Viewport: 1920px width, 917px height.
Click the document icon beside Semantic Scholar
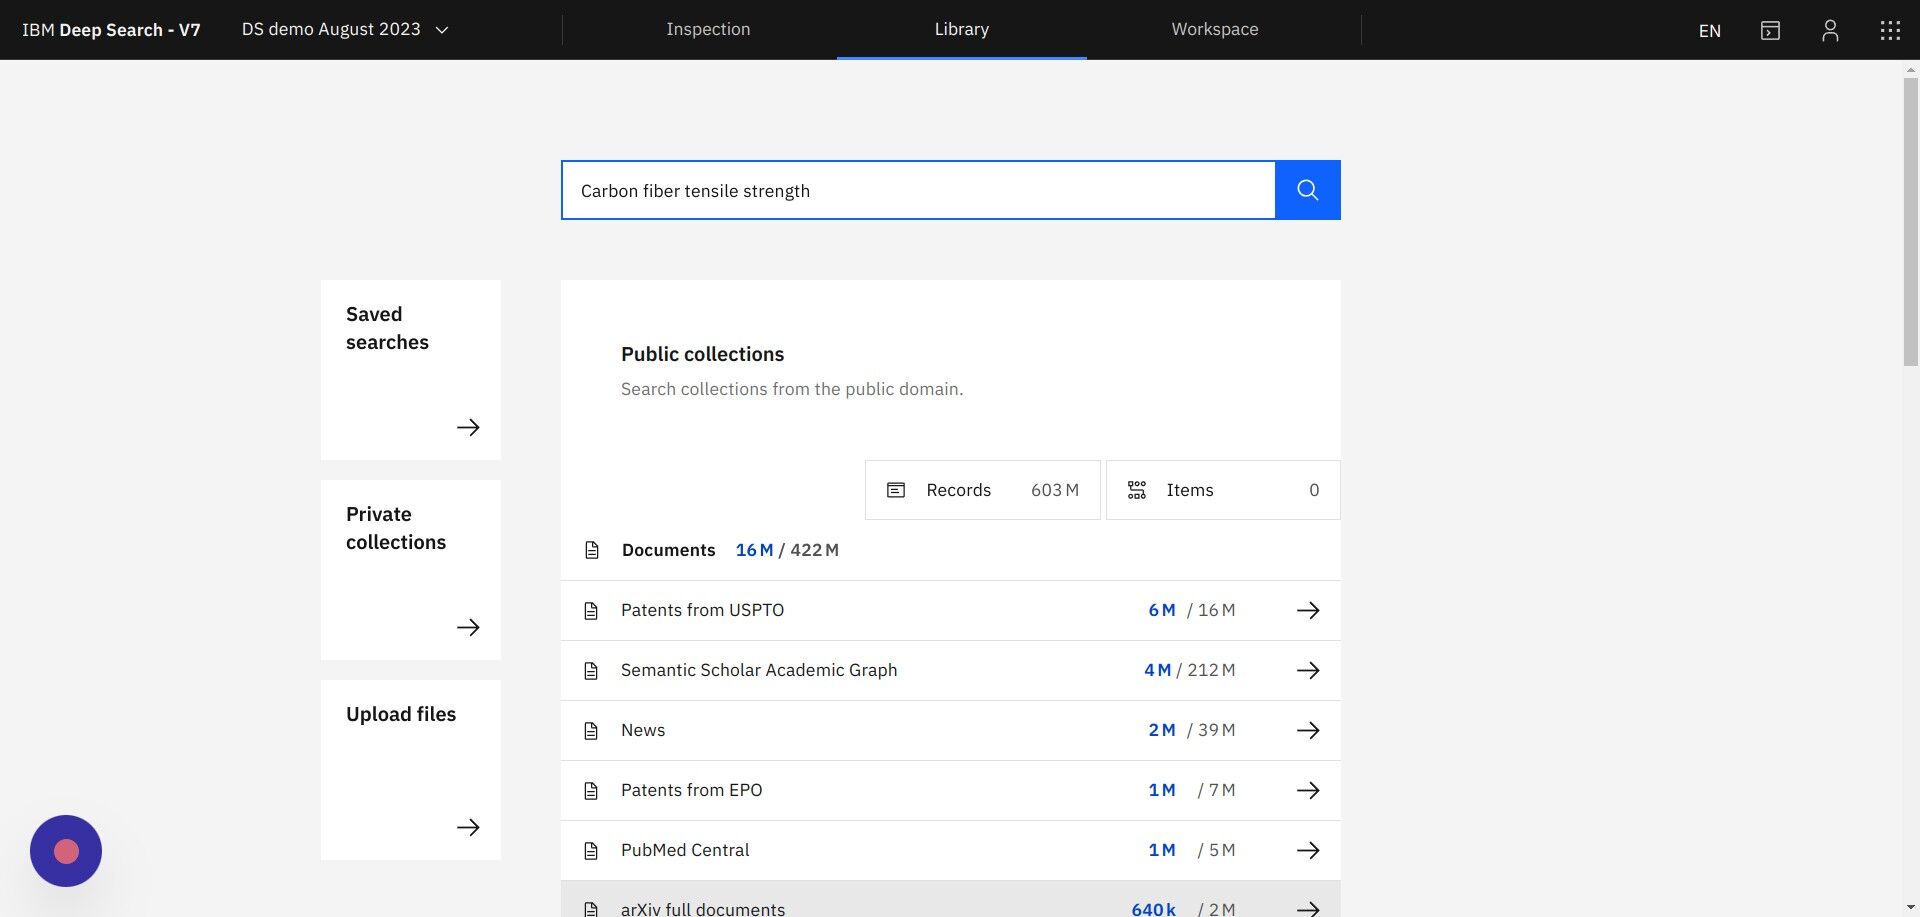click(591, 670)
